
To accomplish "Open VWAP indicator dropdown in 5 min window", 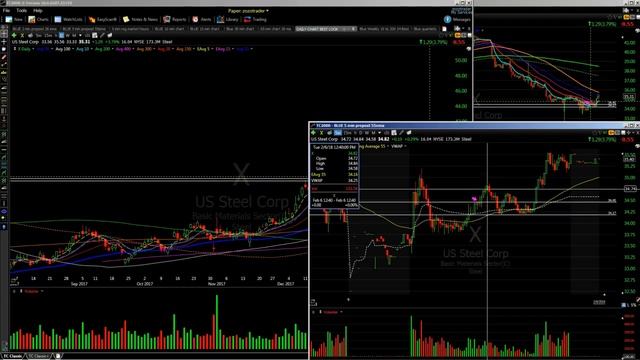I will coord(398,146).
